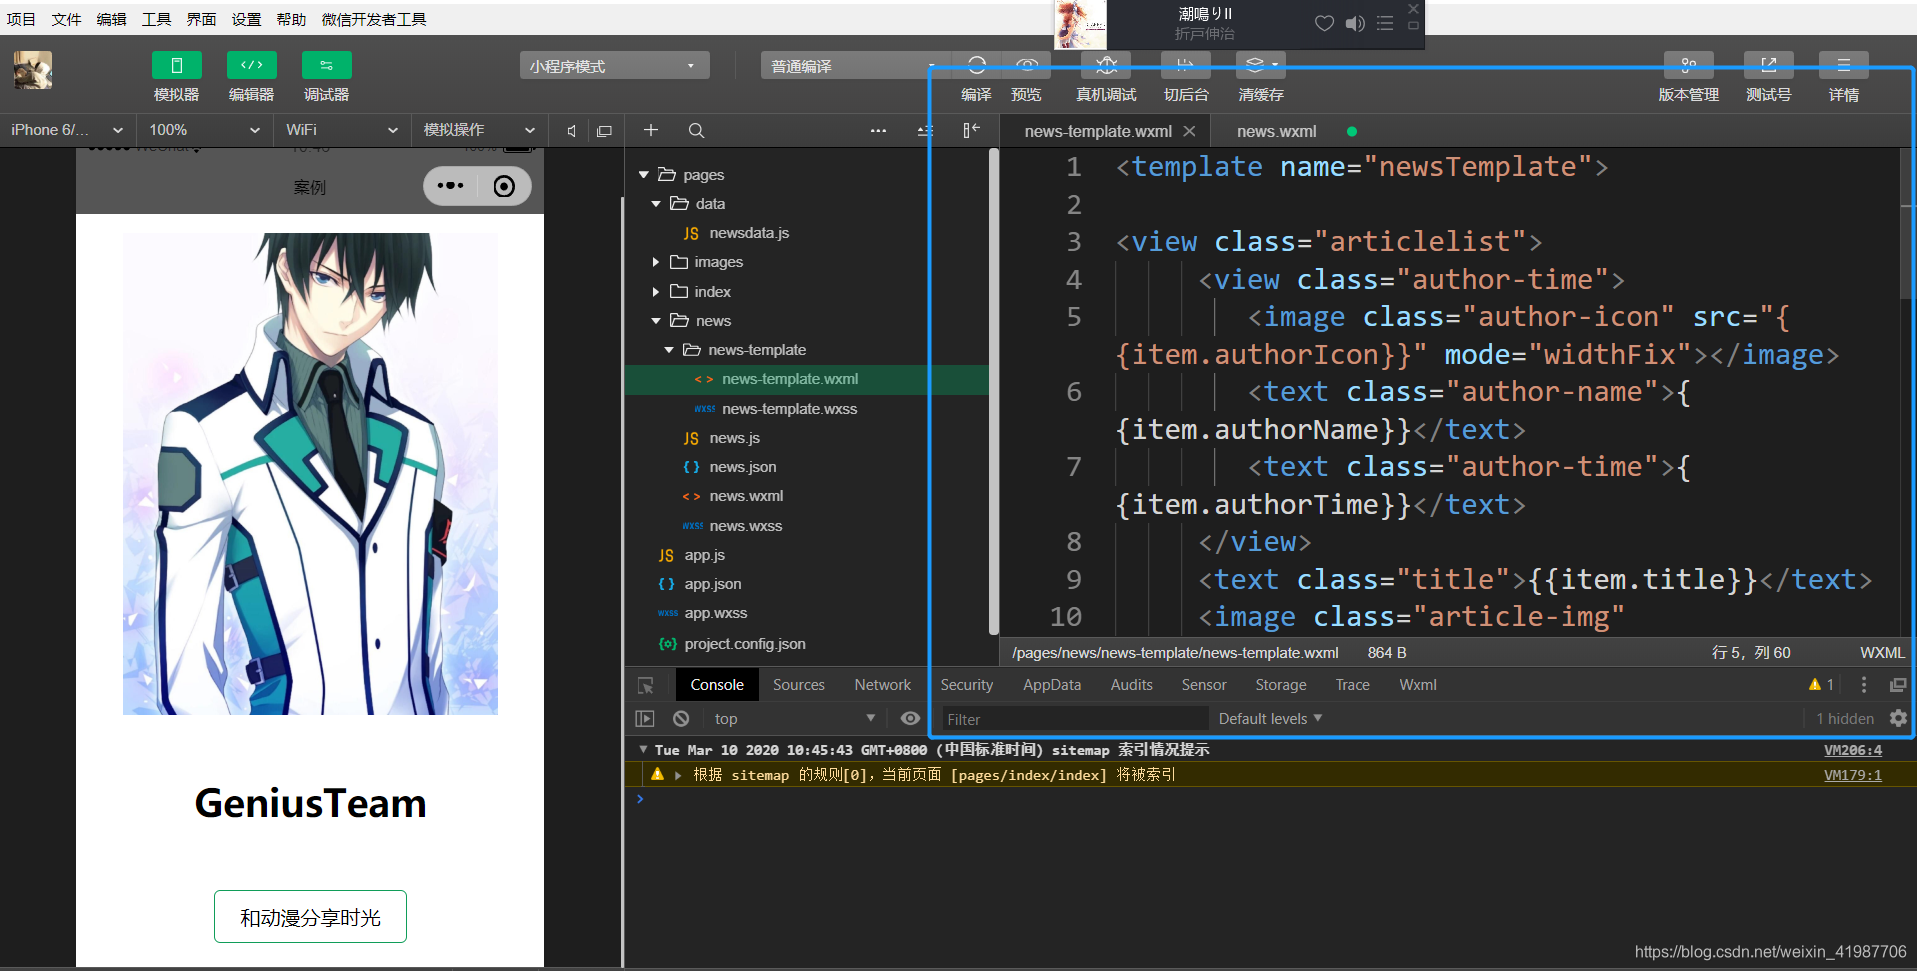Viewport: 1917px width, 971px height.
Task: Switch to news.wxml editor tab
Action: 1276,131
